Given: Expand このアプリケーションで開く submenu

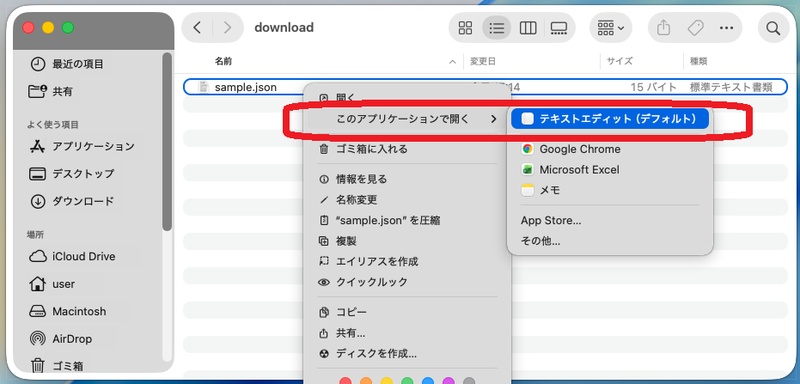Looking at the screenshot, I should coord(407,119).
